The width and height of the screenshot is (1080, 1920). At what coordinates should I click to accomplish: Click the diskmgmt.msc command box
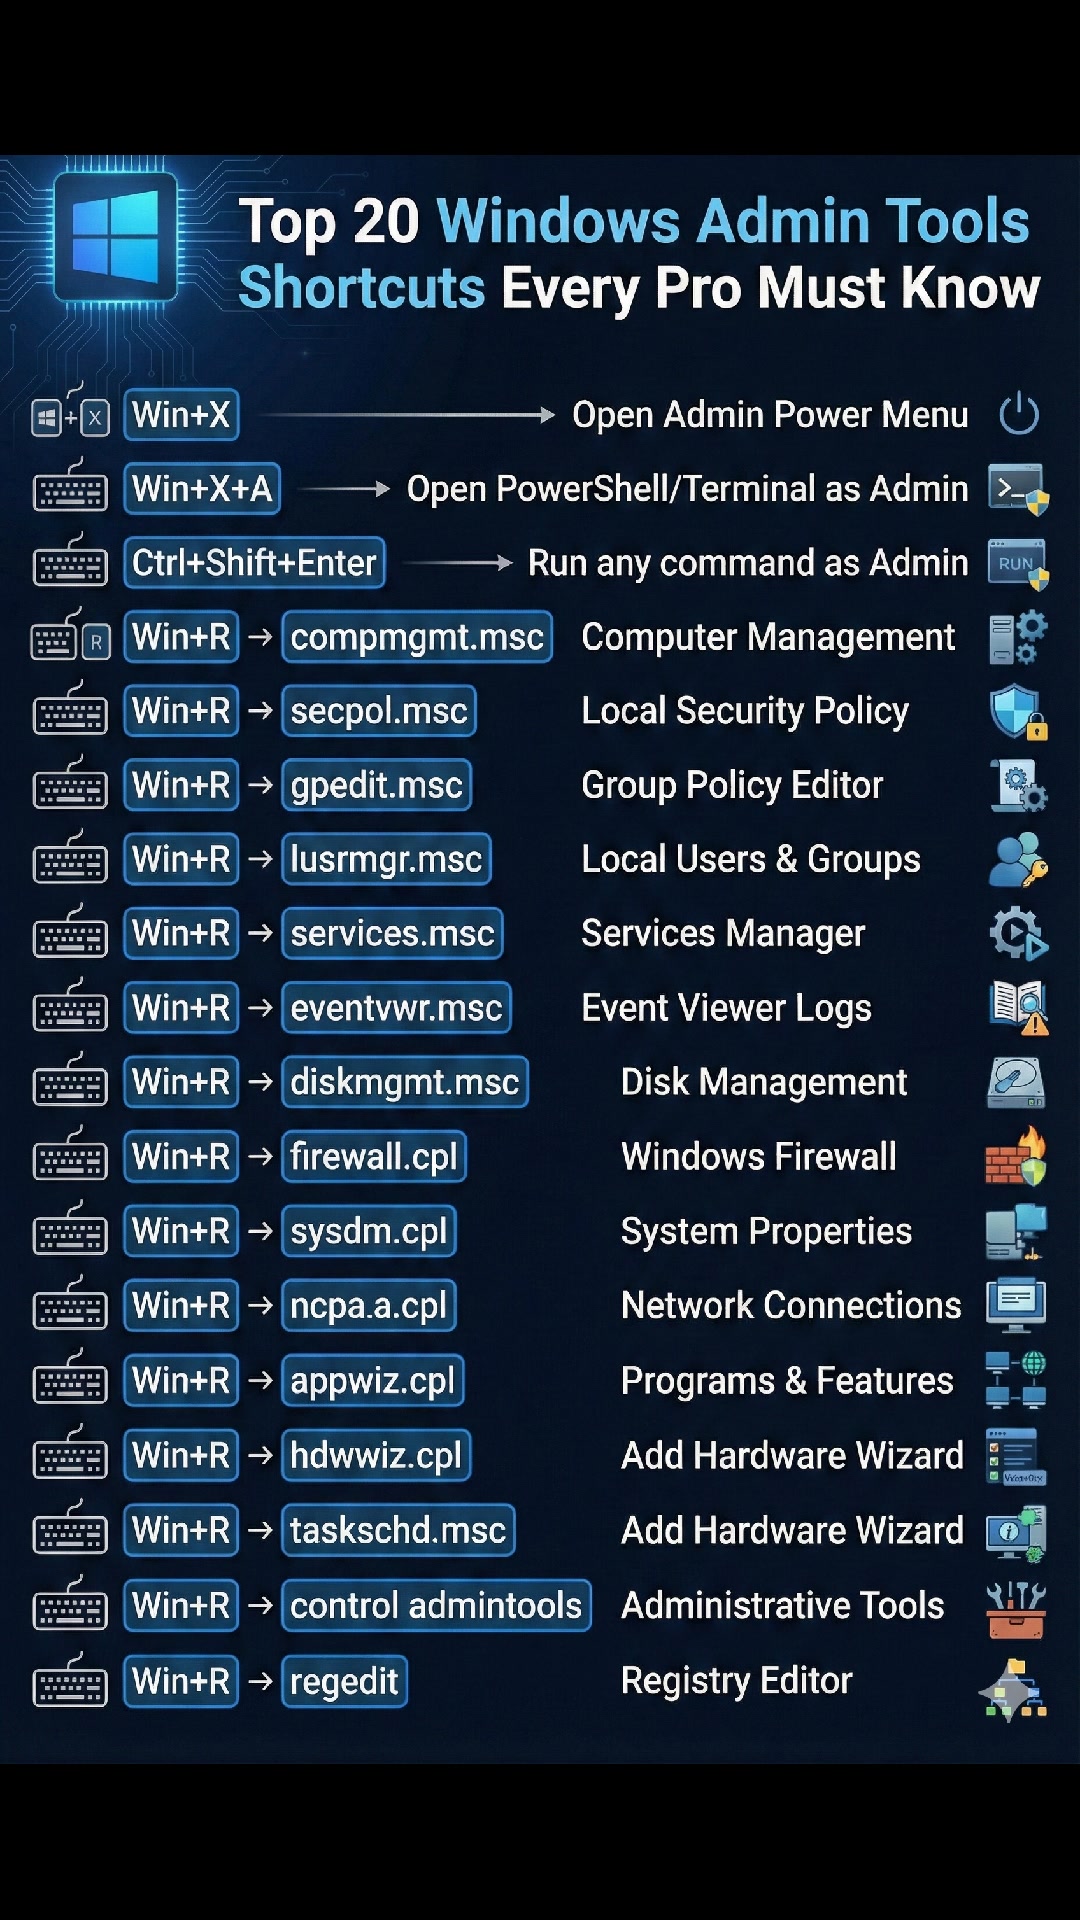tap(405, 1082)
